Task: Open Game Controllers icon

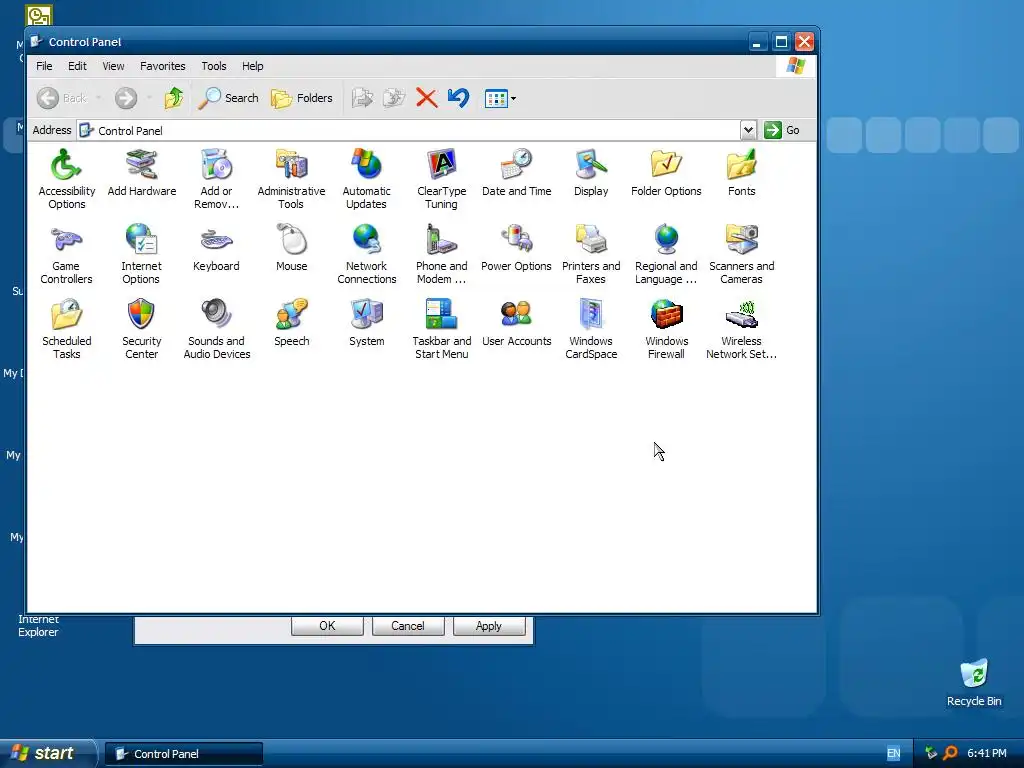Action: [x=66, y=253]
